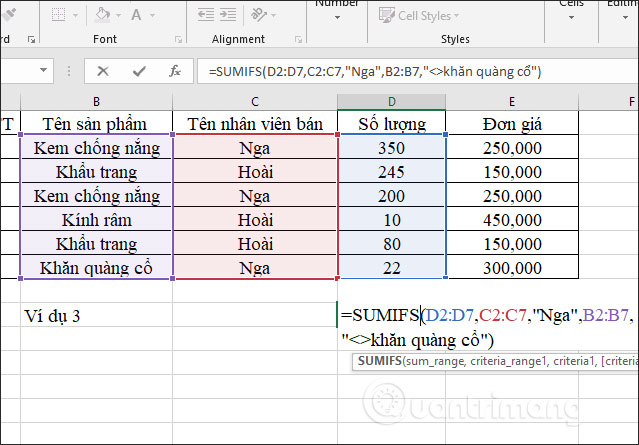639x445 pixels.
Task: Select column C header
Action: pos(255,101)
